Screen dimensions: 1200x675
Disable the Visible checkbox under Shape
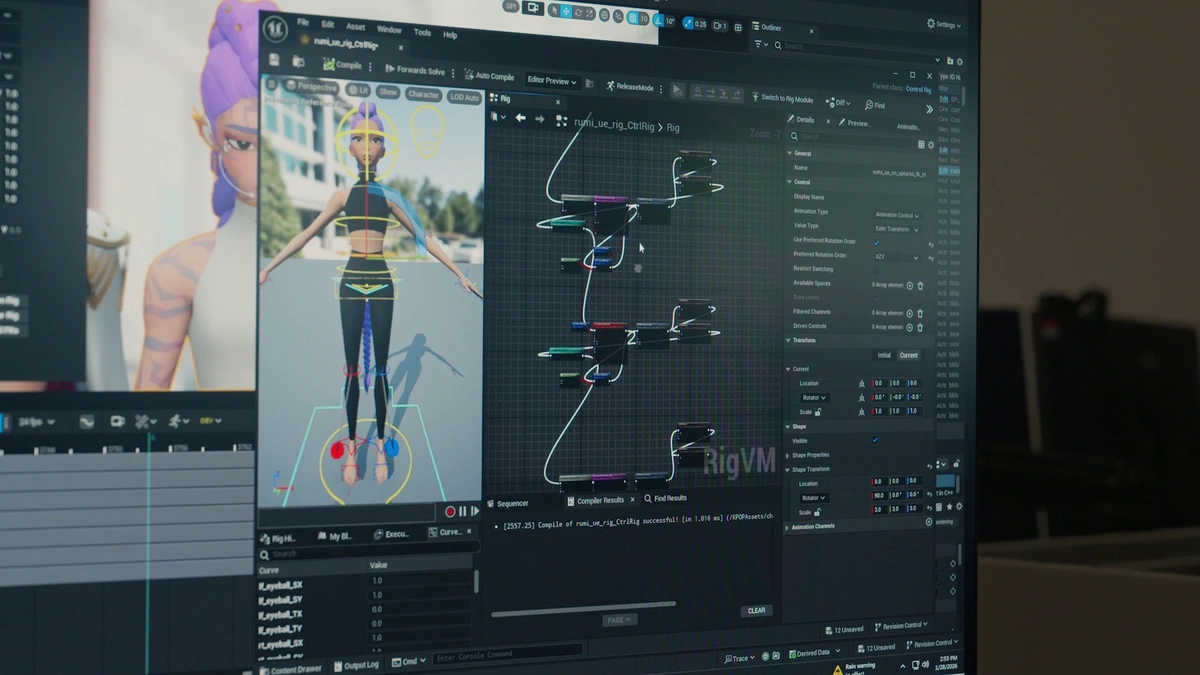click(874, 440)
